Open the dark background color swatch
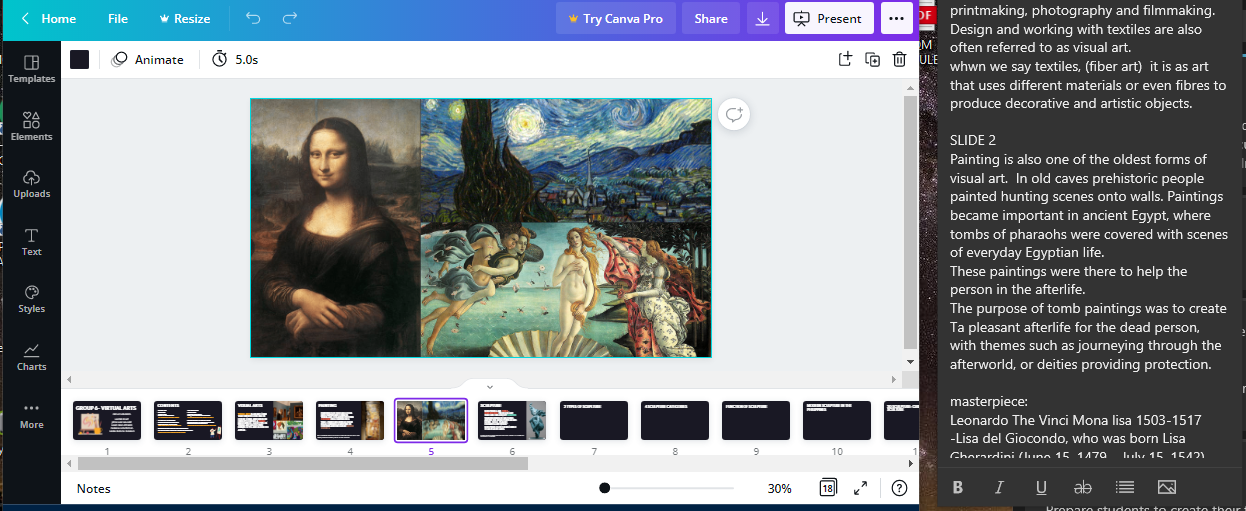This screenshot has width=1246, height=511. tap(79, 59)
